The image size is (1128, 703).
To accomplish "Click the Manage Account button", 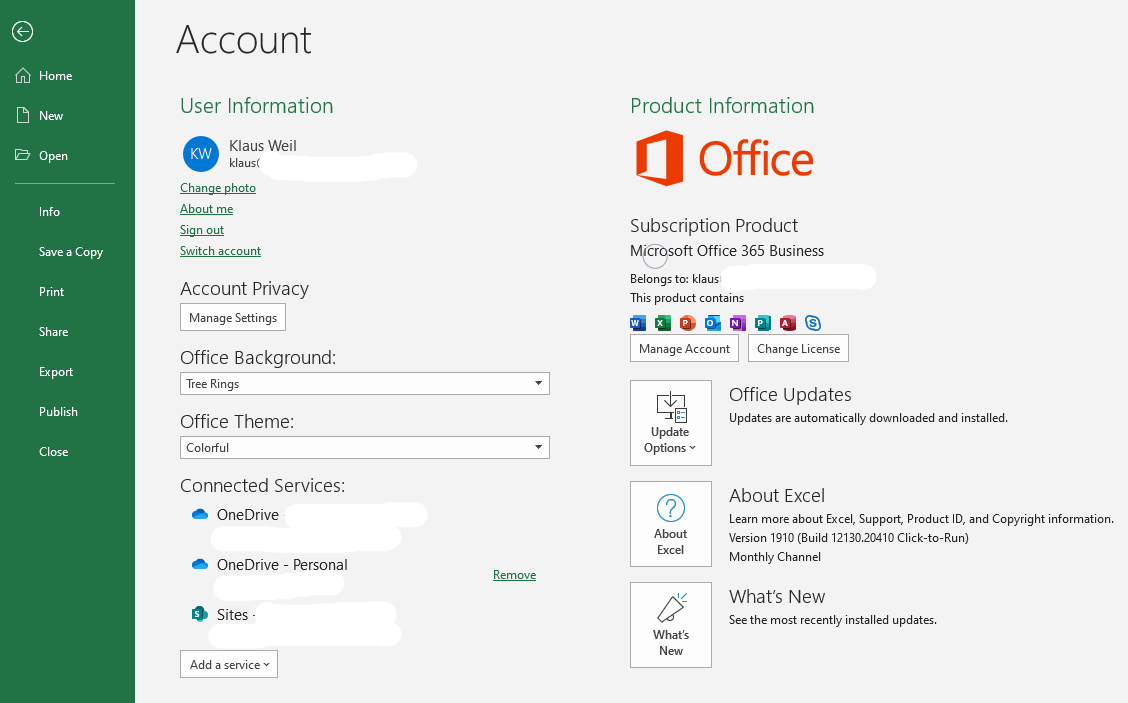I will coord(684,348).
